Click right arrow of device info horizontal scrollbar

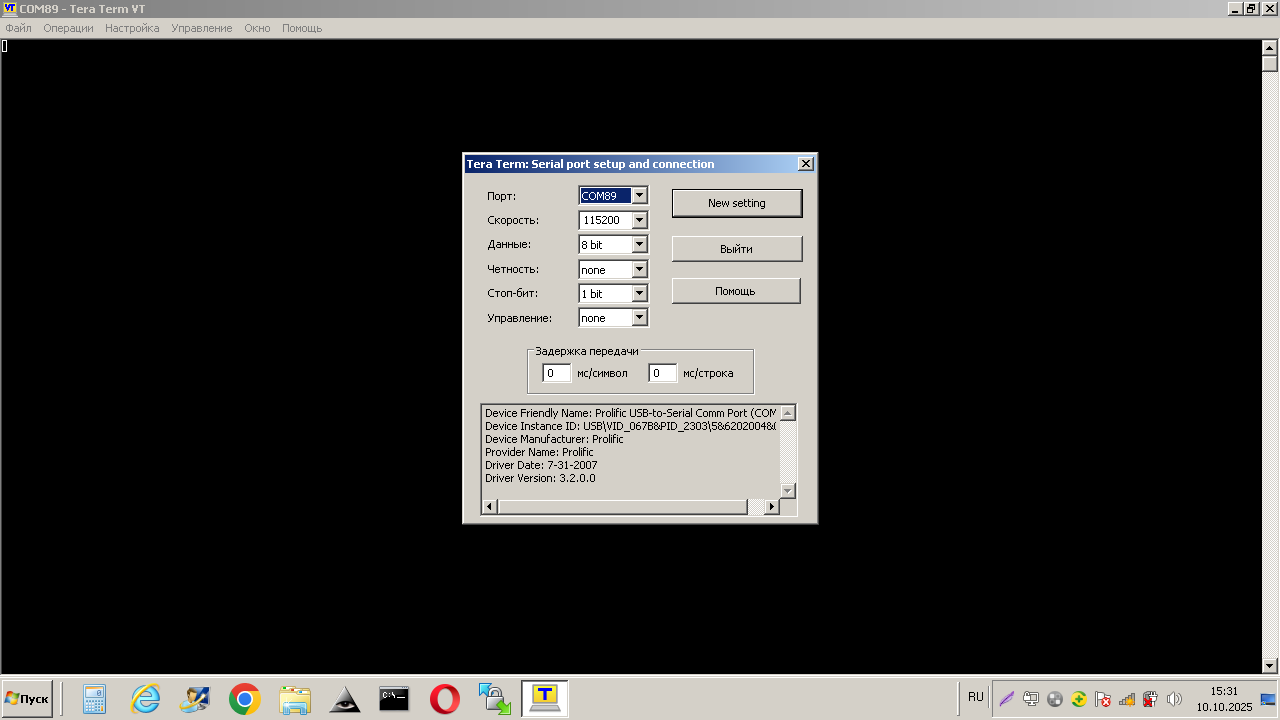click(x=771, y=507)
